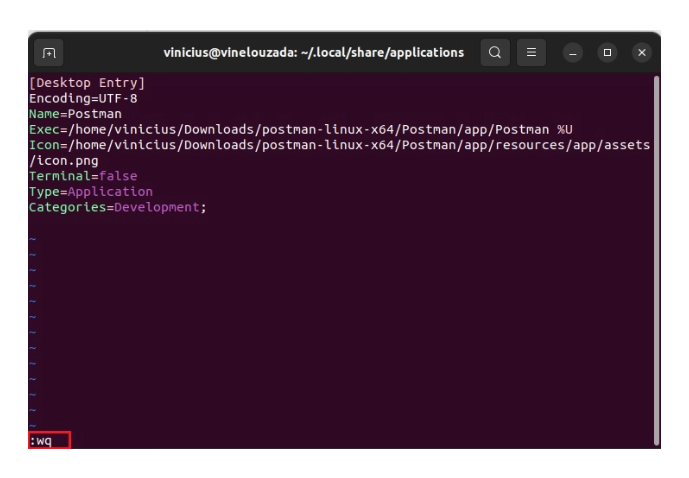Viewport: 689px width, 478px height.
Task: Click the Terminal=false line
Action: coord(83,176)
